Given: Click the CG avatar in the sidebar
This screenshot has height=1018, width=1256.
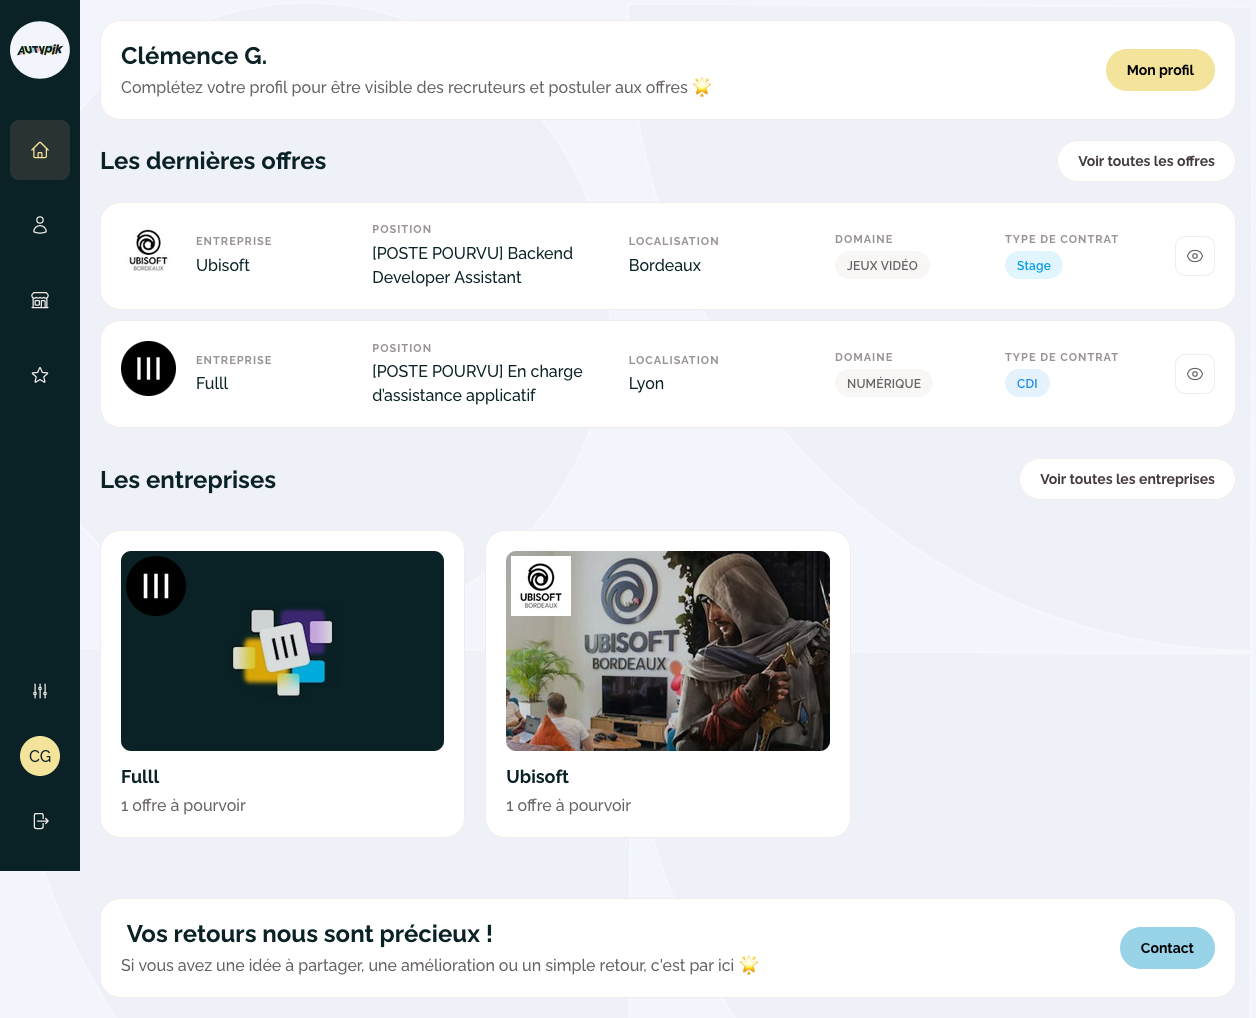Looking at the screenshot, I should 40,756.
